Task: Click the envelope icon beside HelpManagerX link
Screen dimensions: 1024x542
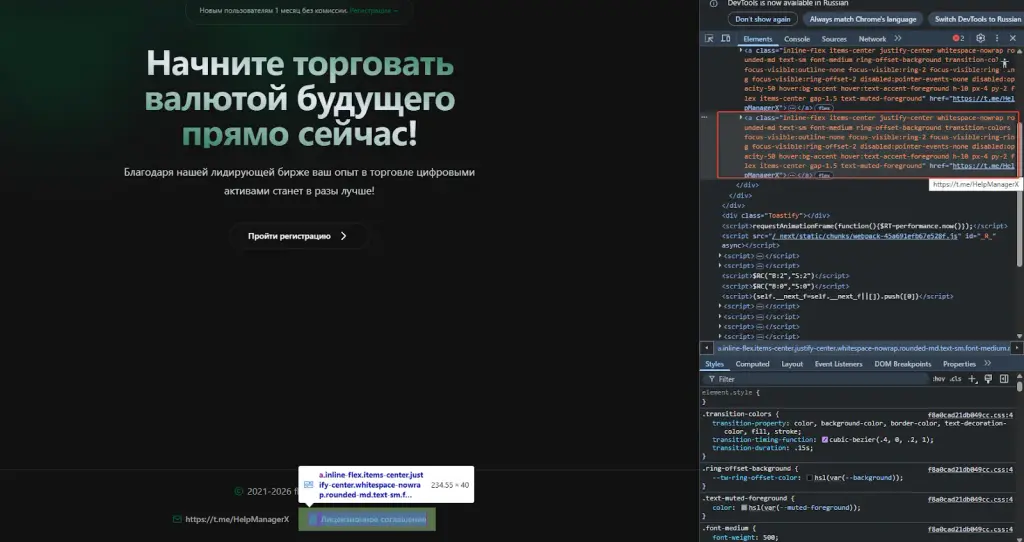Action: (x=177, y=519)
